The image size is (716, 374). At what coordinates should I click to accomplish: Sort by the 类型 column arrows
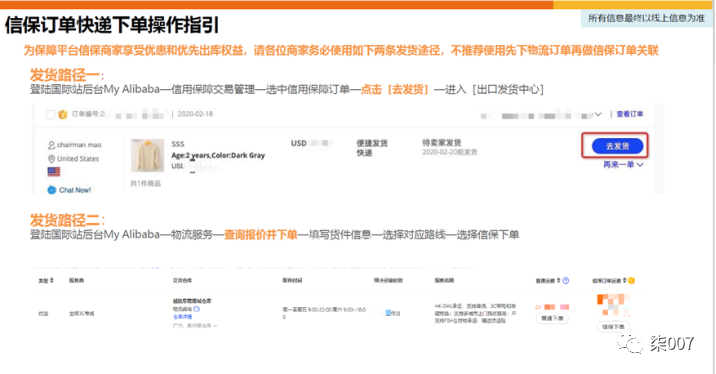(x=52, y=280)
